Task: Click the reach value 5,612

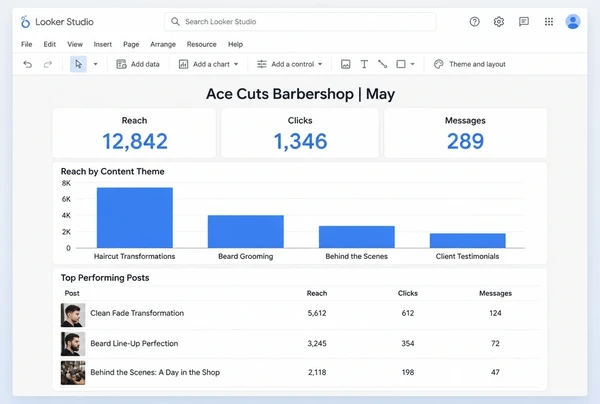Action: click(x=317, y=313)
